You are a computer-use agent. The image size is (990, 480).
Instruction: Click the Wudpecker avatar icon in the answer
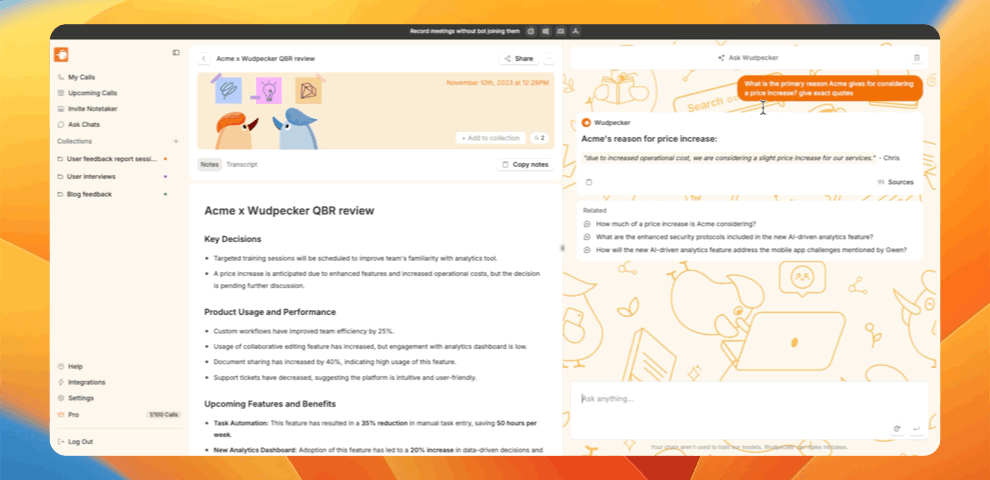[x=586, y=123]
